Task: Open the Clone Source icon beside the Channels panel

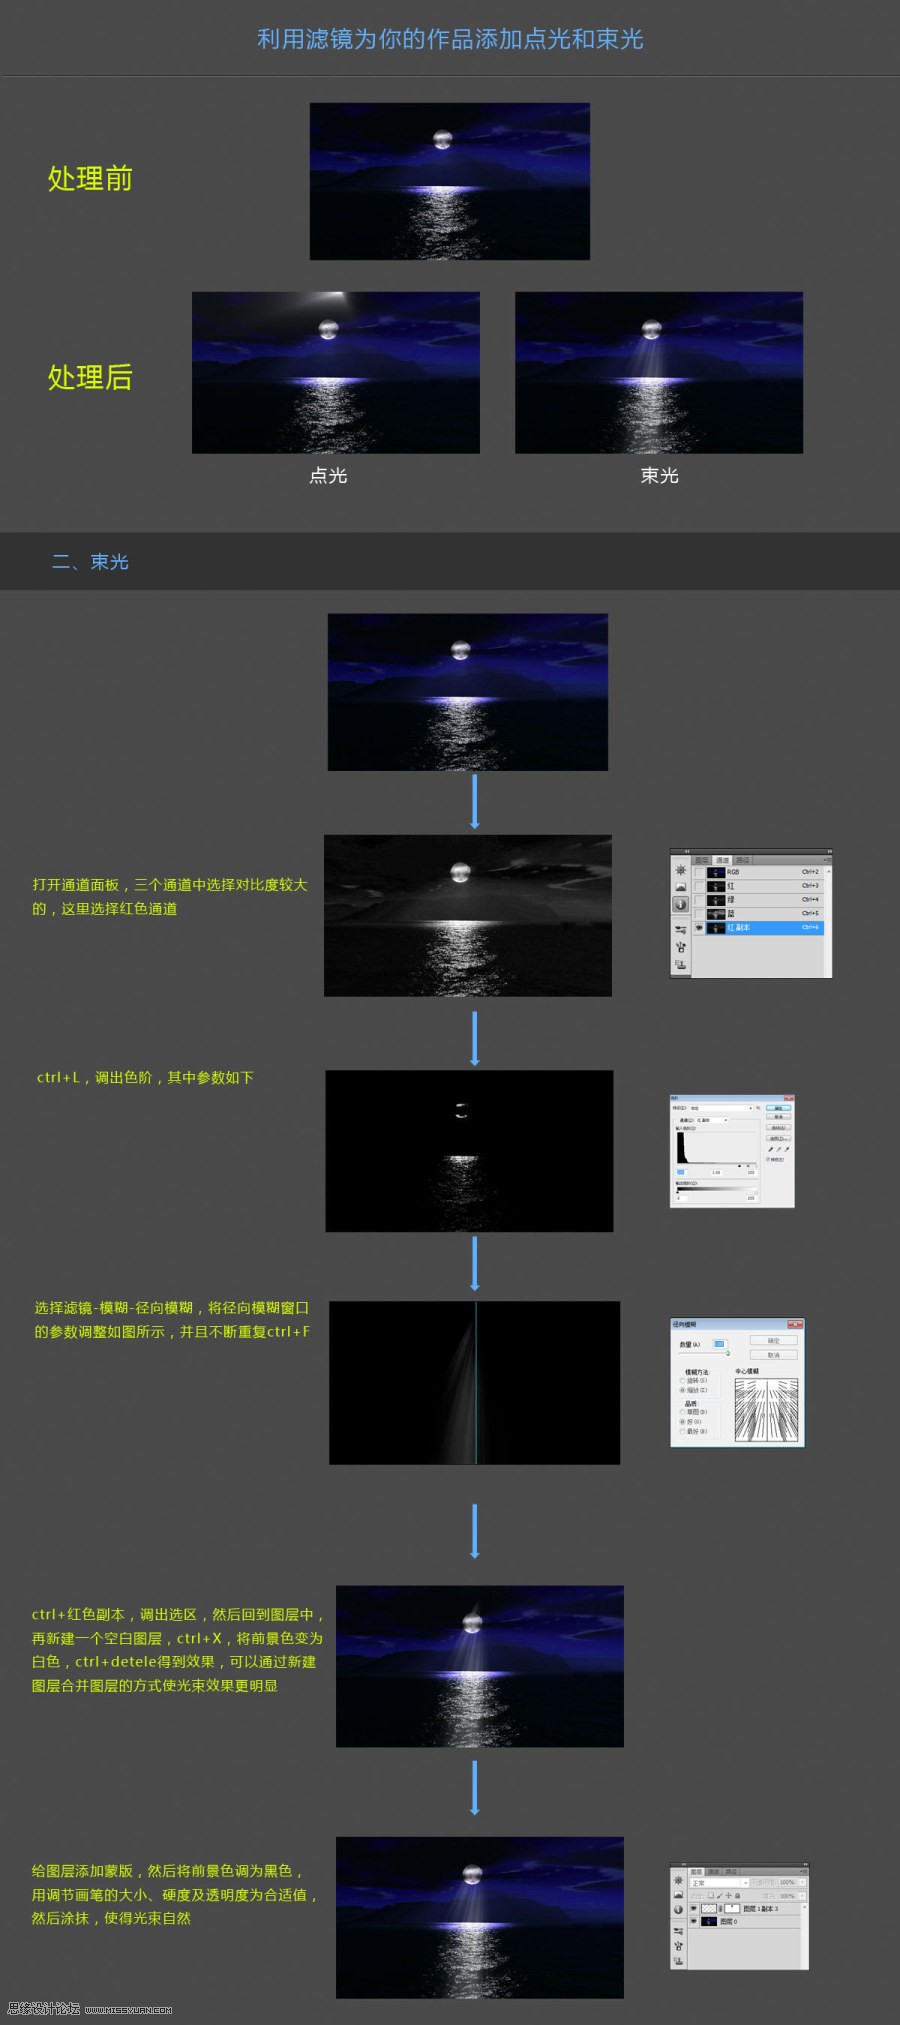Action: 681,947
